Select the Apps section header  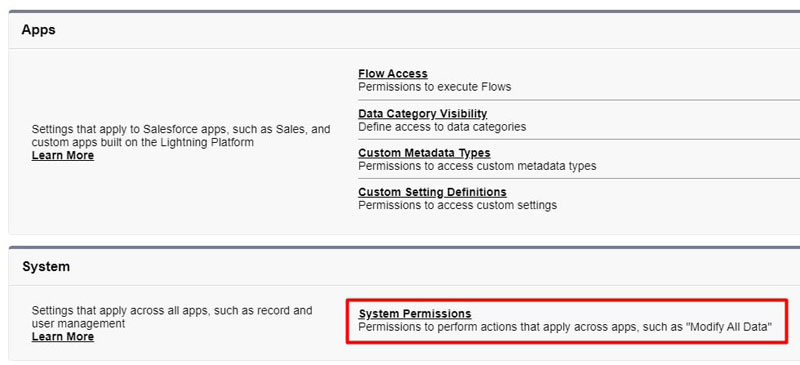pyautogui.click(x=38, y=30)
